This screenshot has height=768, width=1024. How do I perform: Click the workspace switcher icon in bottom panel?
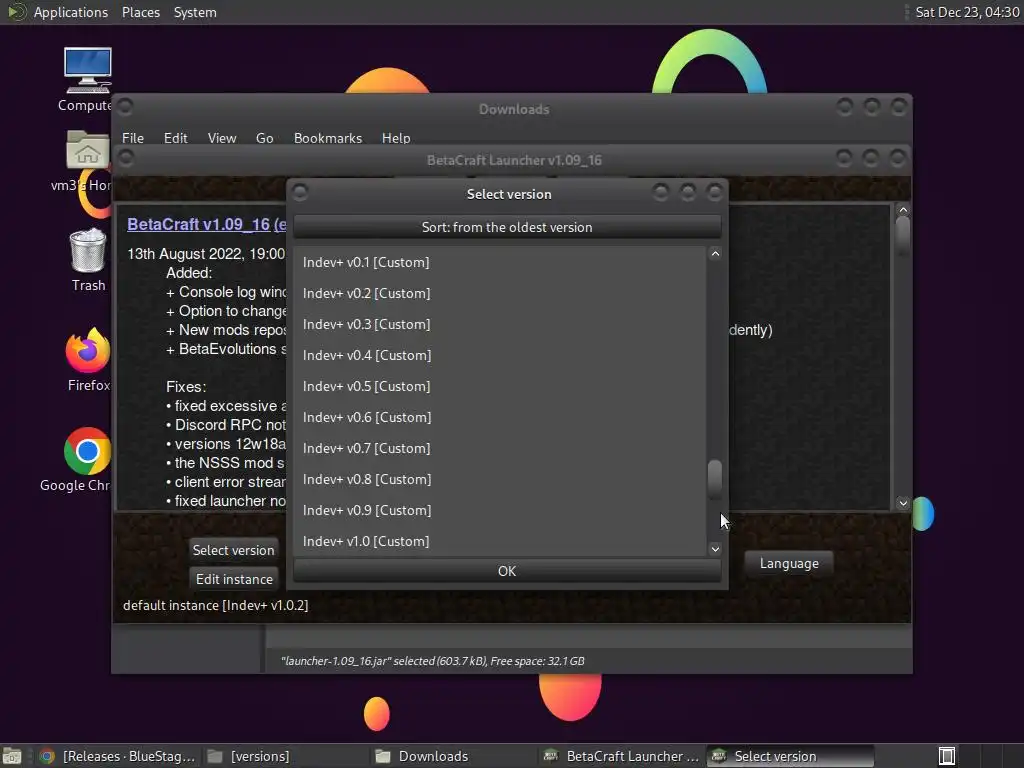coord(947,756)
